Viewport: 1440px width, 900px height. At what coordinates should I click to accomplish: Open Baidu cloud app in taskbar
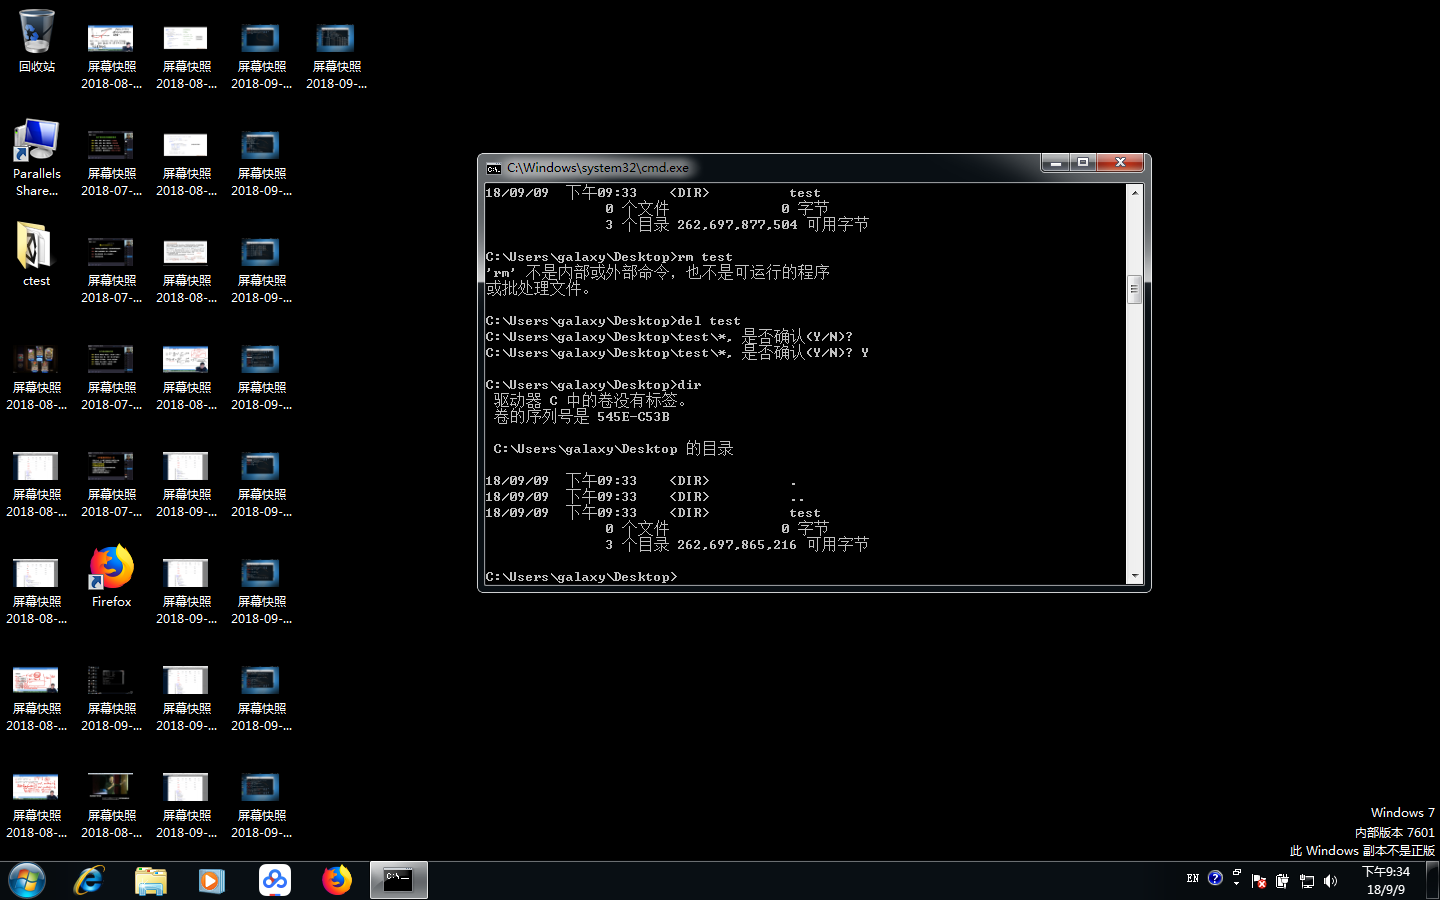[x=274, y=880]
